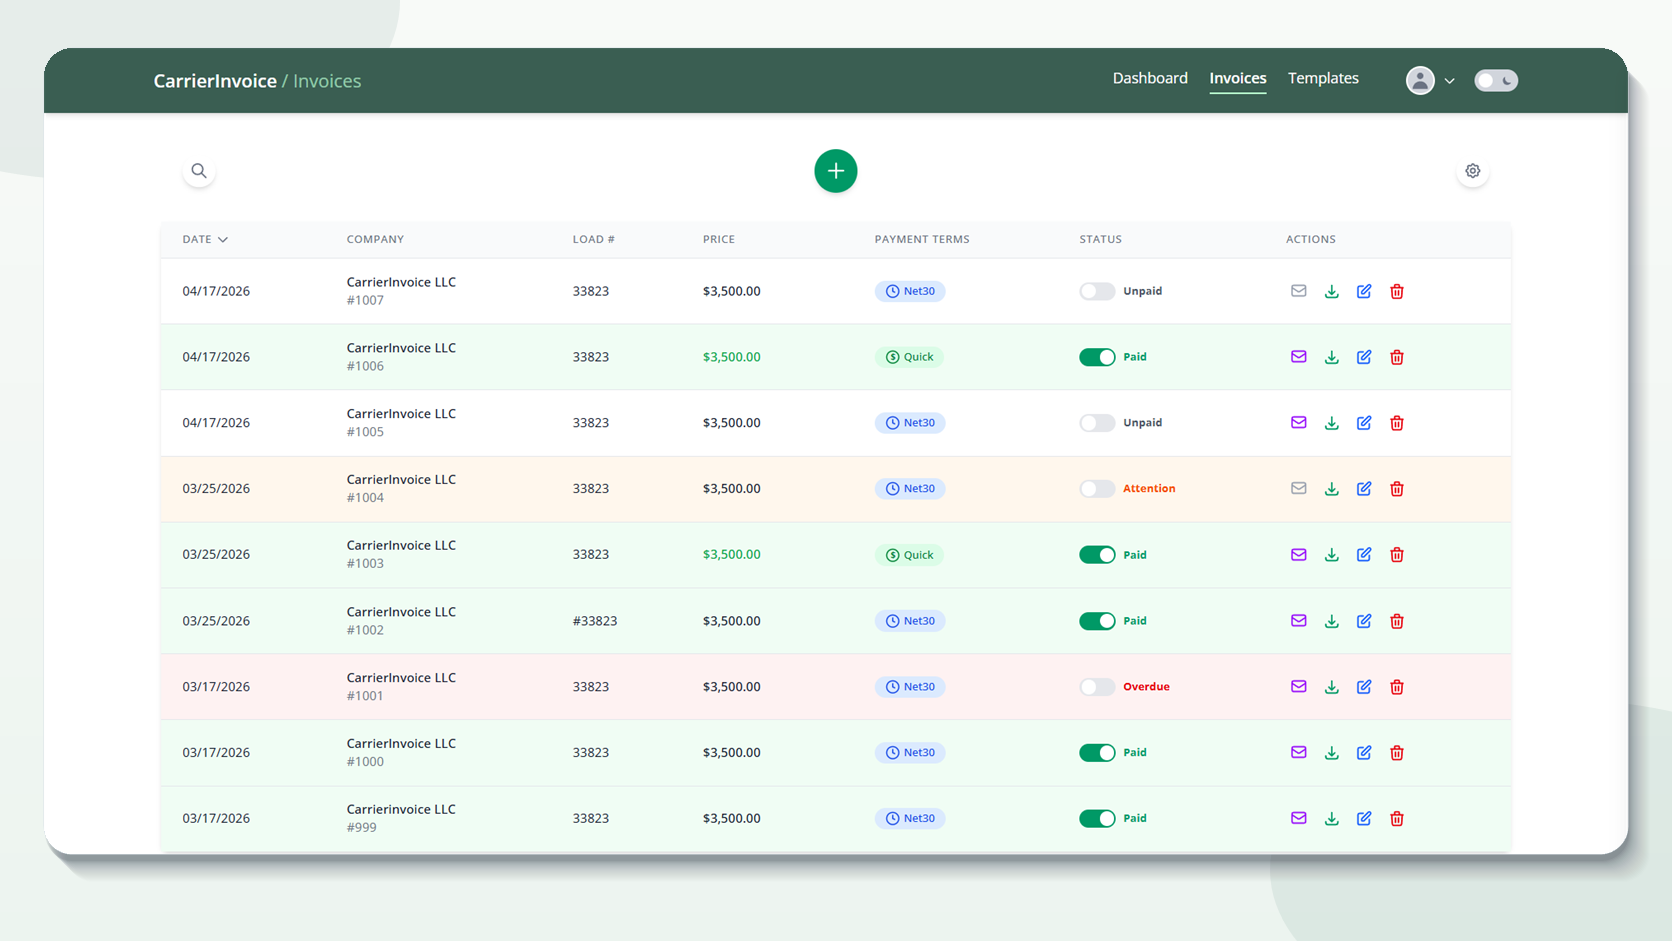The width and height of the screenshot is (1672, 941).
Task: Click Quick payment terms for invoice #1006
Action: (909, 357)
